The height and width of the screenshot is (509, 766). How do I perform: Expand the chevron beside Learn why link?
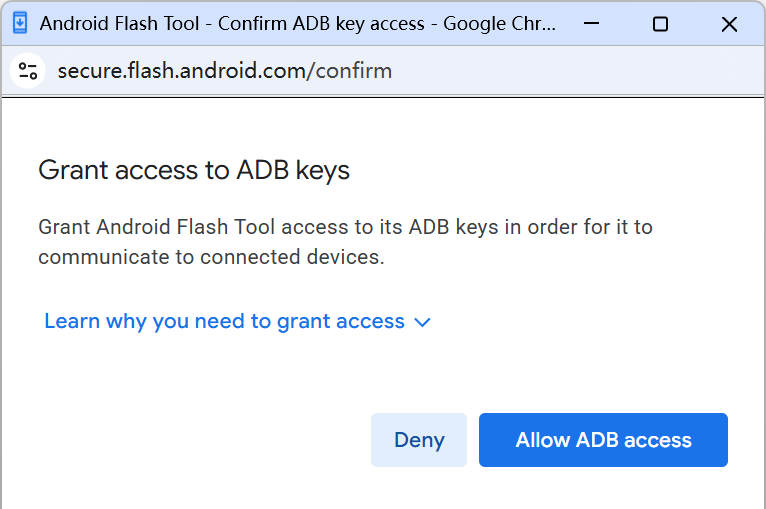422,322
